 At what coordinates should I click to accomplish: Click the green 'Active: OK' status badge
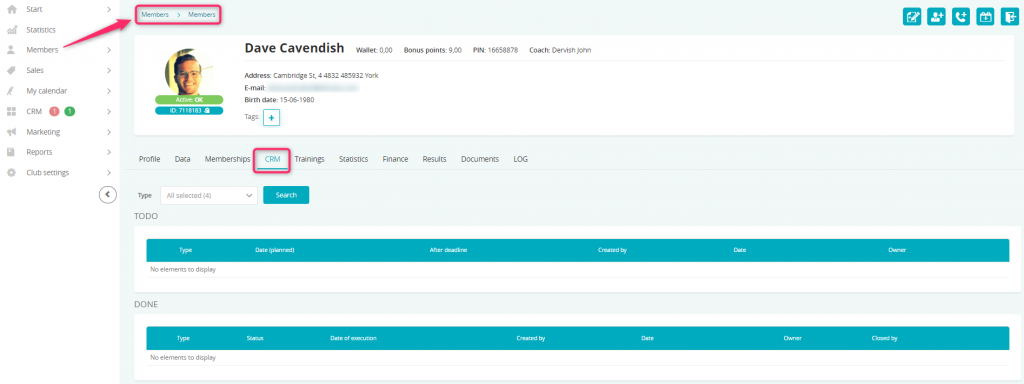point(189,100)
